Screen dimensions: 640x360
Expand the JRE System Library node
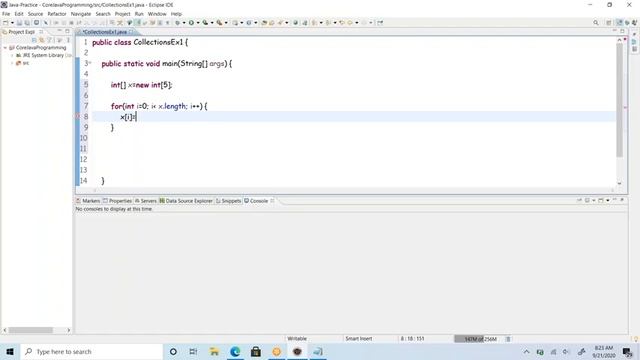point(12,55)
